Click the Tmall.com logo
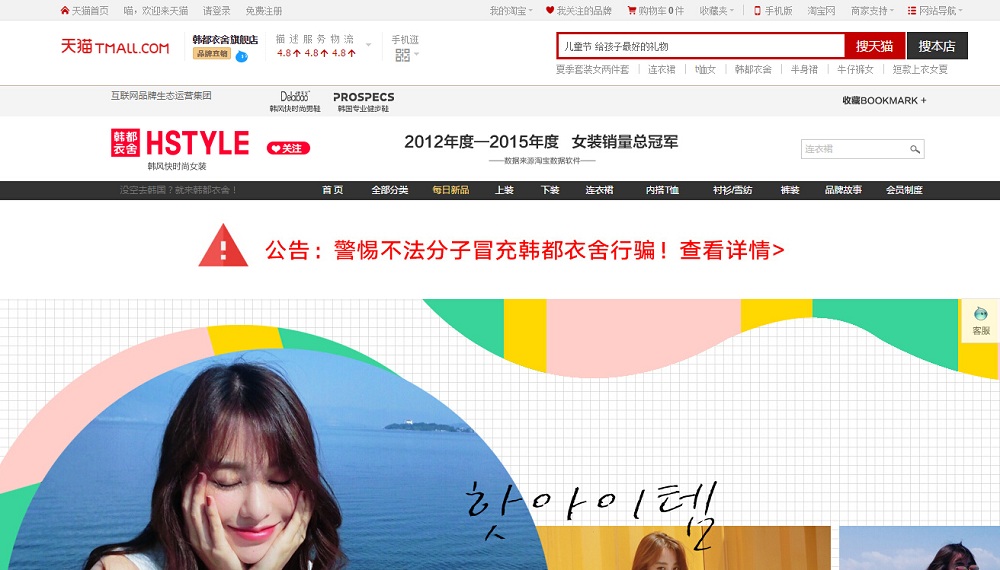 (x=115, y=47)
